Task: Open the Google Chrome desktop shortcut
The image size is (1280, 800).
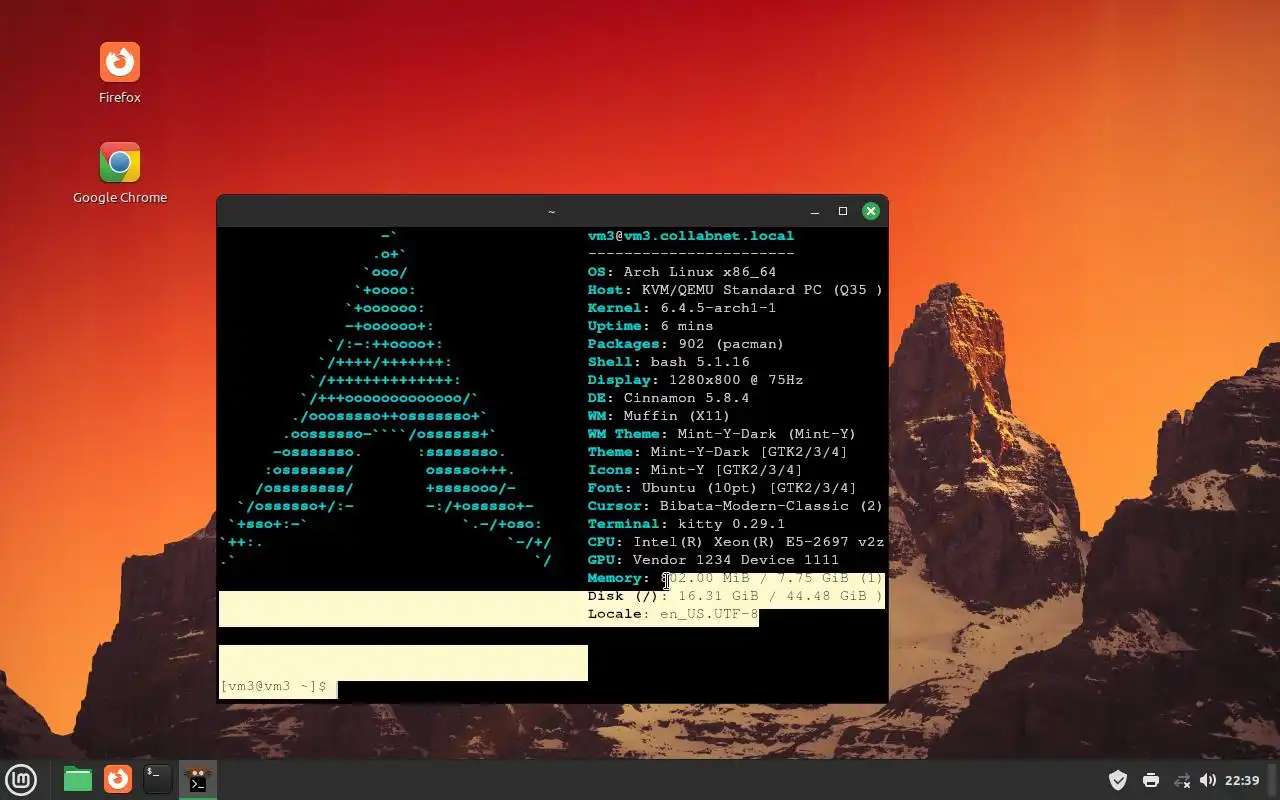Action: pos(120,173)
